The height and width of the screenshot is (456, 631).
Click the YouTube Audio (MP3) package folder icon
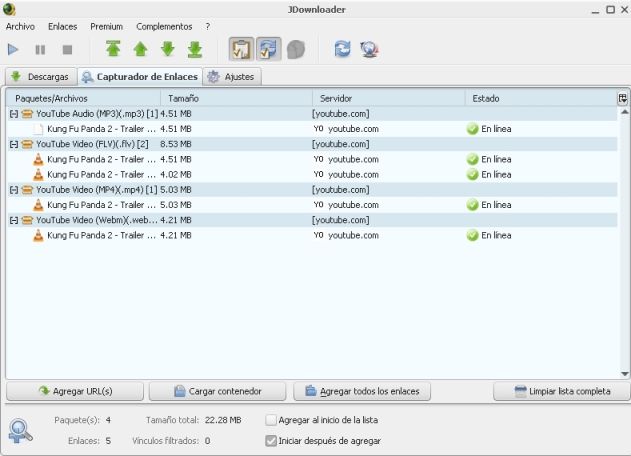(x=27, y=114)
